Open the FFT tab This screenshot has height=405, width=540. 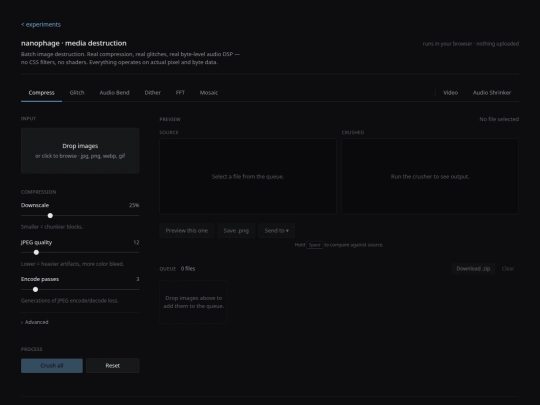[x=180, y=93]
